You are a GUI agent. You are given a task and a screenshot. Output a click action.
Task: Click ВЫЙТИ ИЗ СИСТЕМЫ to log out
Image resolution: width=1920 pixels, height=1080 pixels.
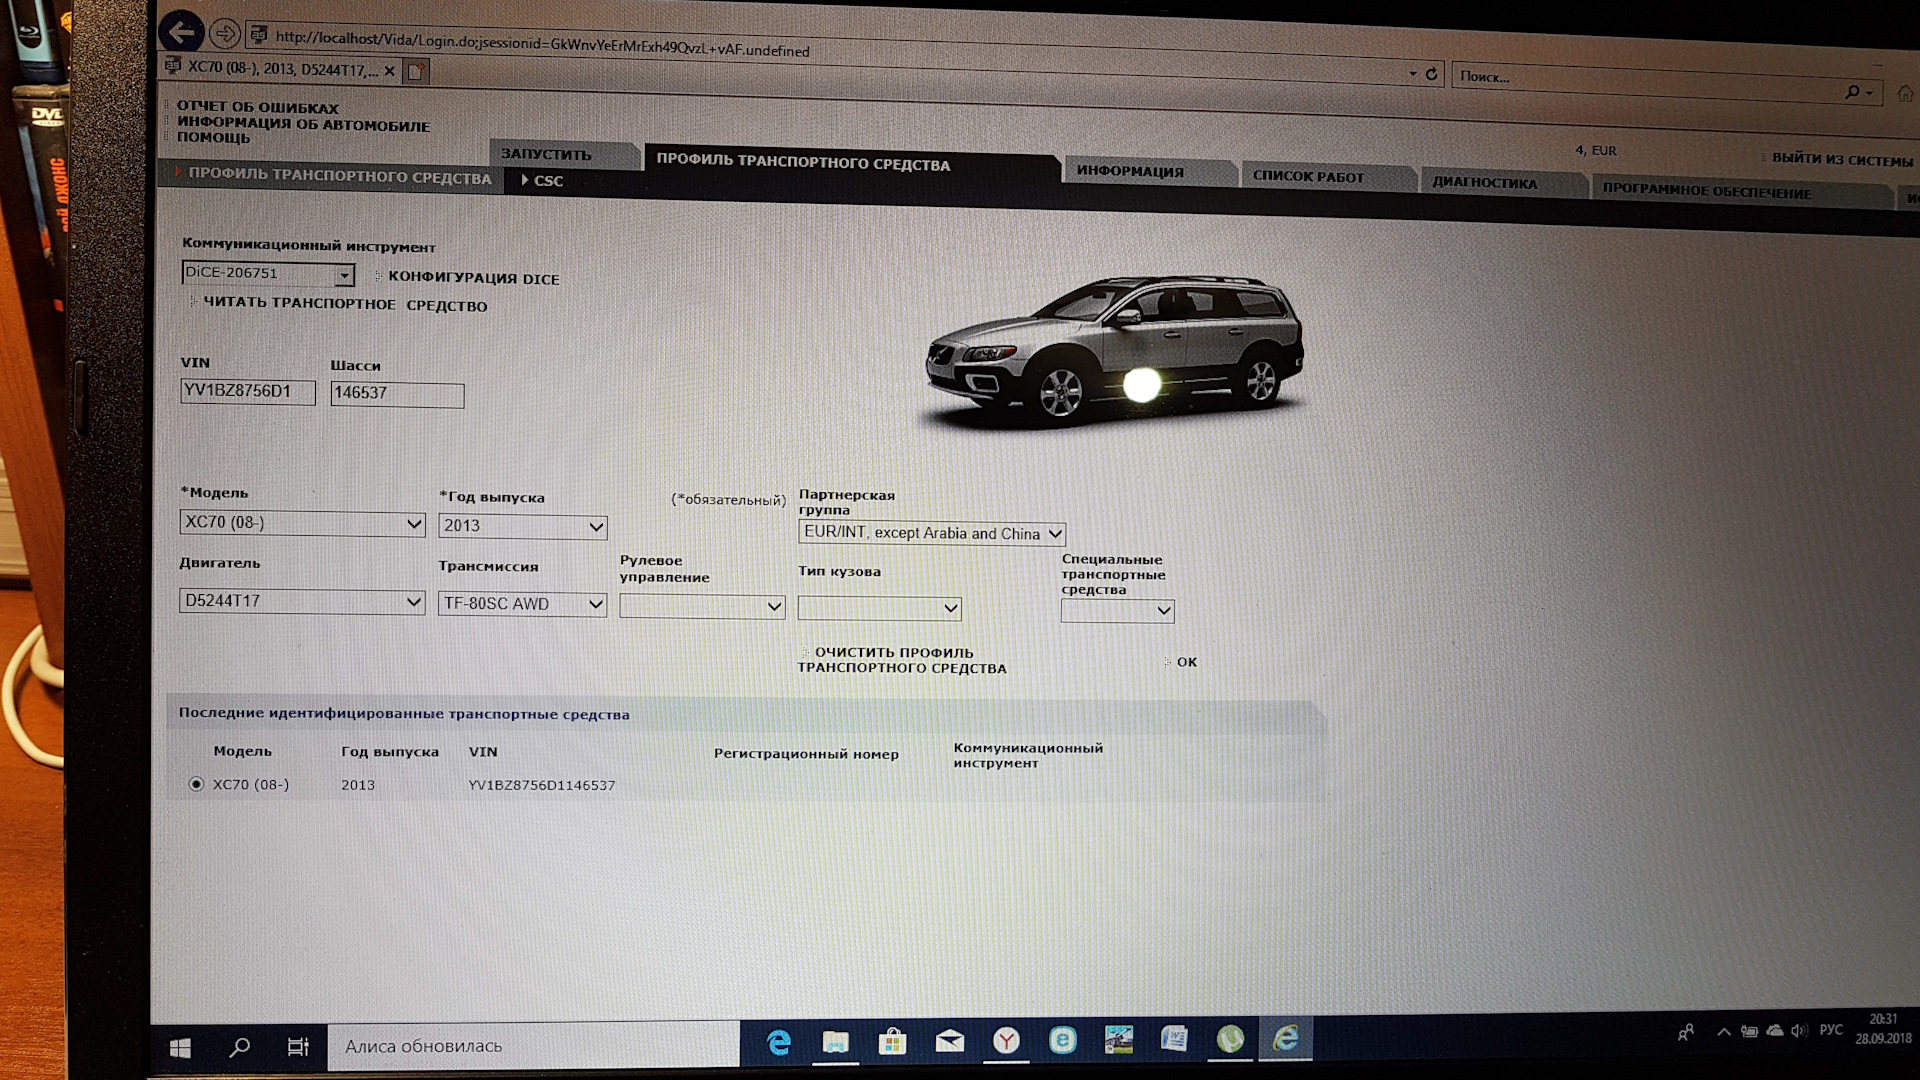1842,160
